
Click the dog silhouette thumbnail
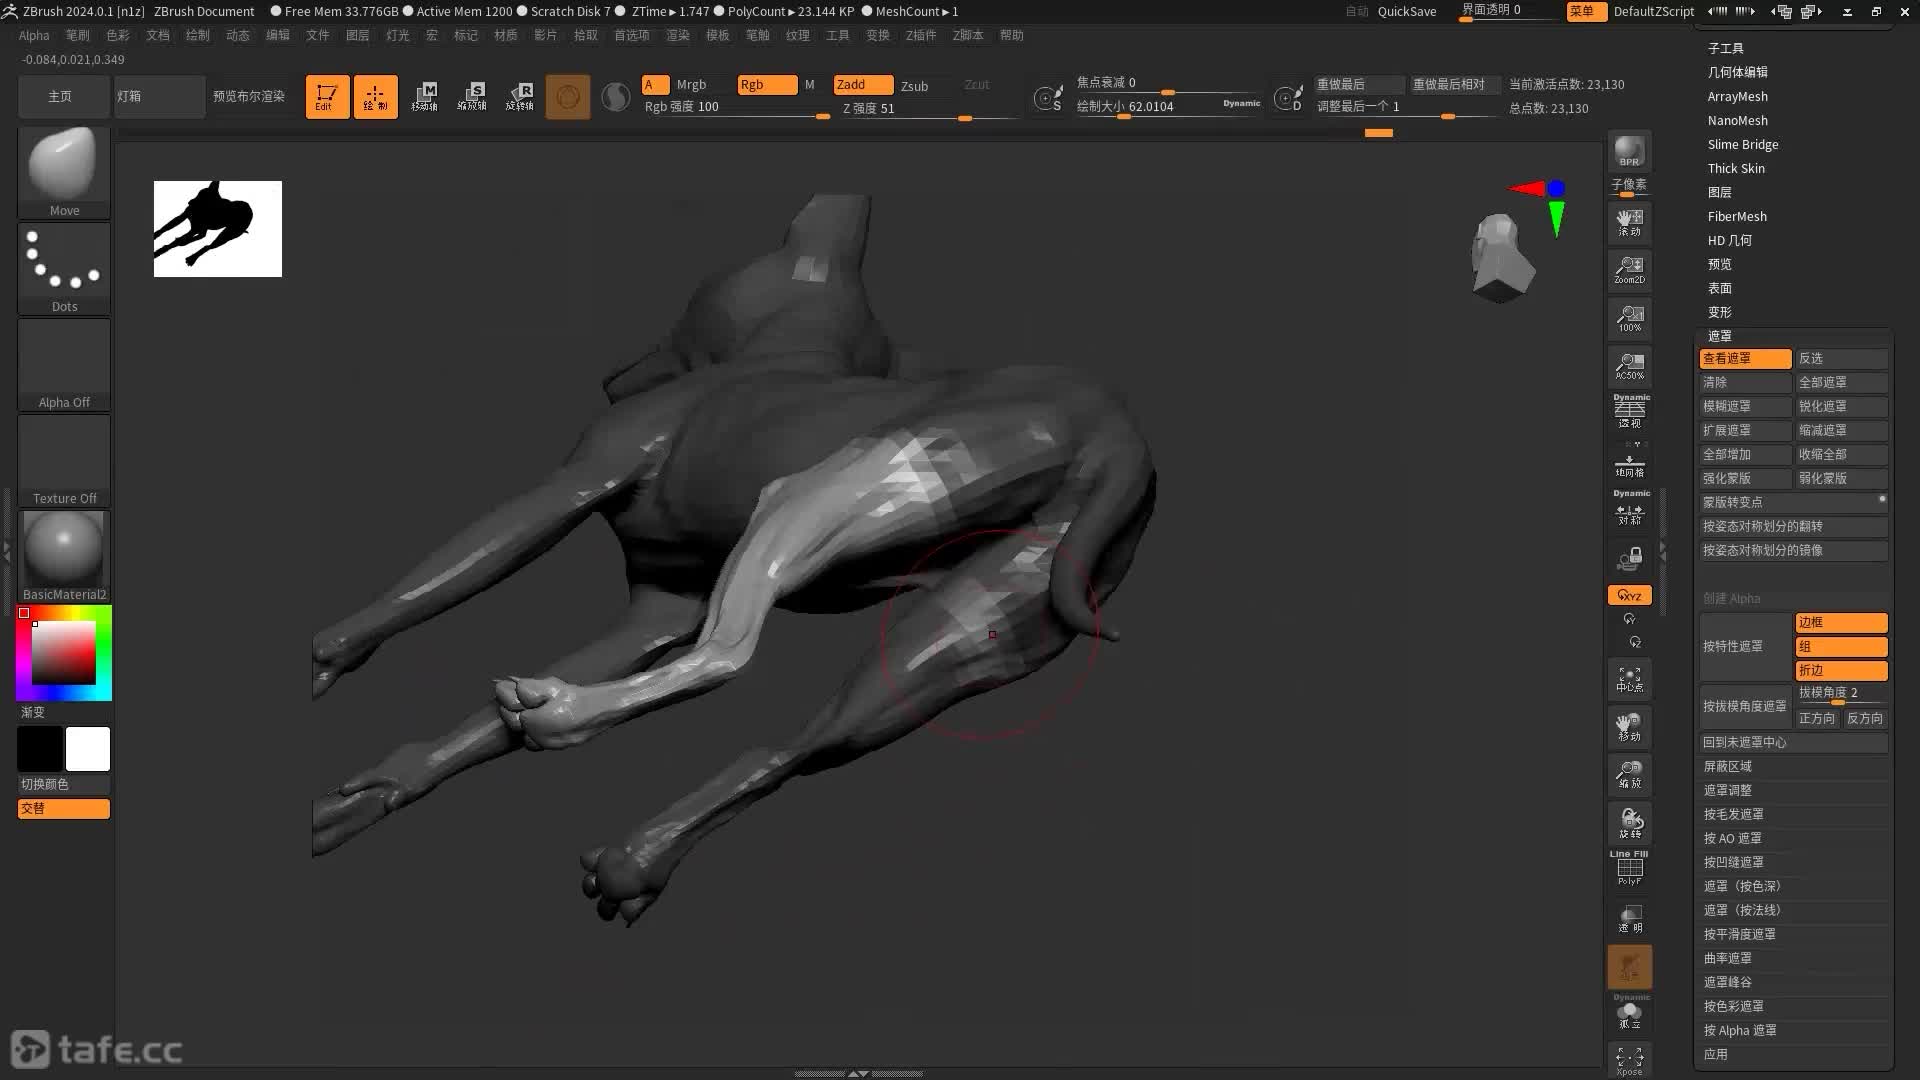(218, 229)
